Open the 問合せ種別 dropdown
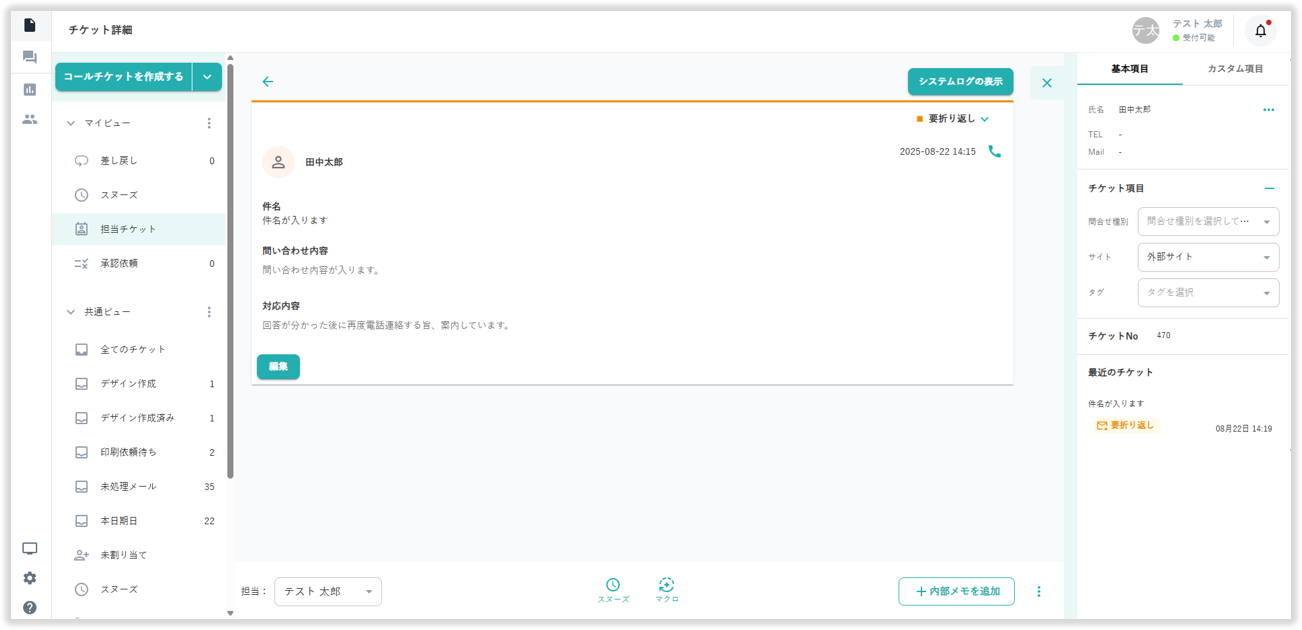The width and height of the screenshot is (1302, 630). (x=1208, y=222)
